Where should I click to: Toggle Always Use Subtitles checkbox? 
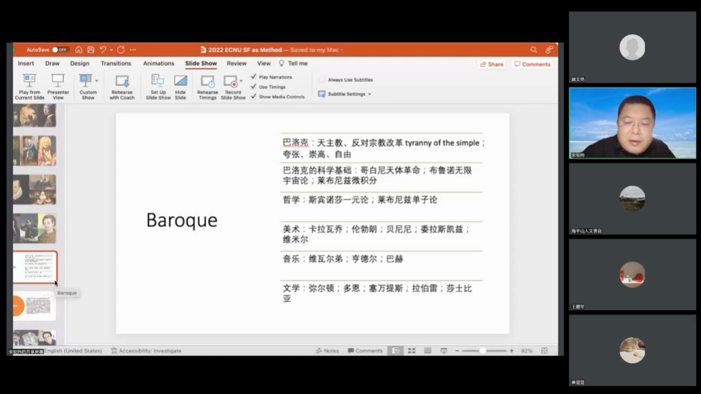click(x=321, y=80)
